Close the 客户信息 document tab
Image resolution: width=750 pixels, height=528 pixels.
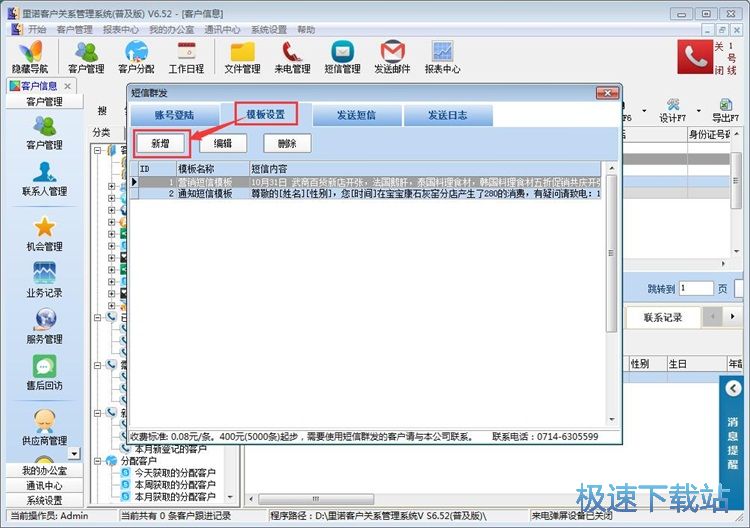pos(67,86)
